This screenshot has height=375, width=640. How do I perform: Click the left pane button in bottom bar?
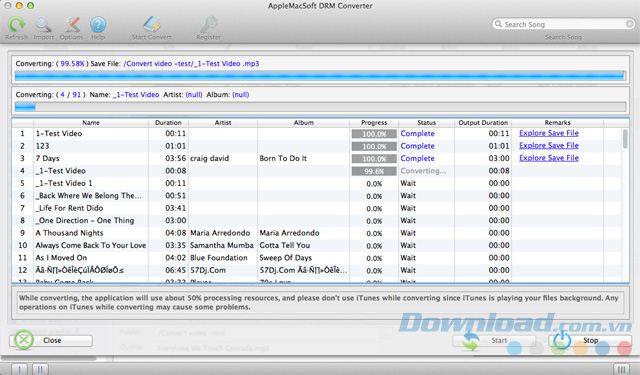[19, 369]
